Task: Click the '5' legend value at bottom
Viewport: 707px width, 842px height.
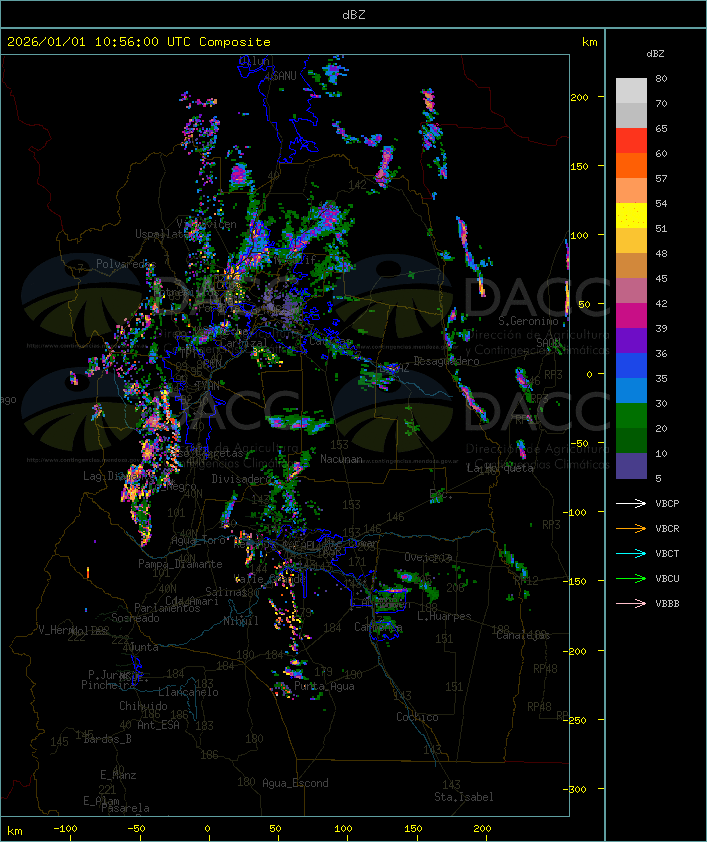Action: [x=658, y=478]
